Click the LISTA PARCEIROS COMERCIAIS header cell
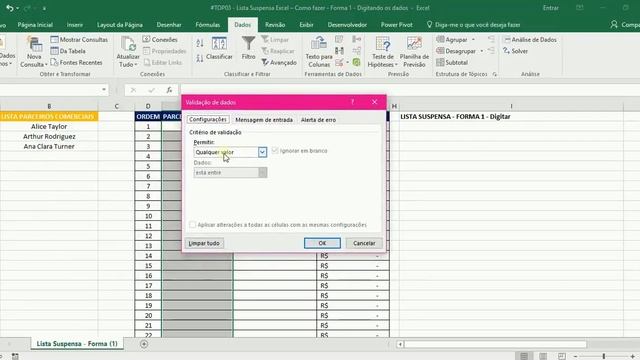The width and height of the screenshot is (640, 360). coord(49,117)
